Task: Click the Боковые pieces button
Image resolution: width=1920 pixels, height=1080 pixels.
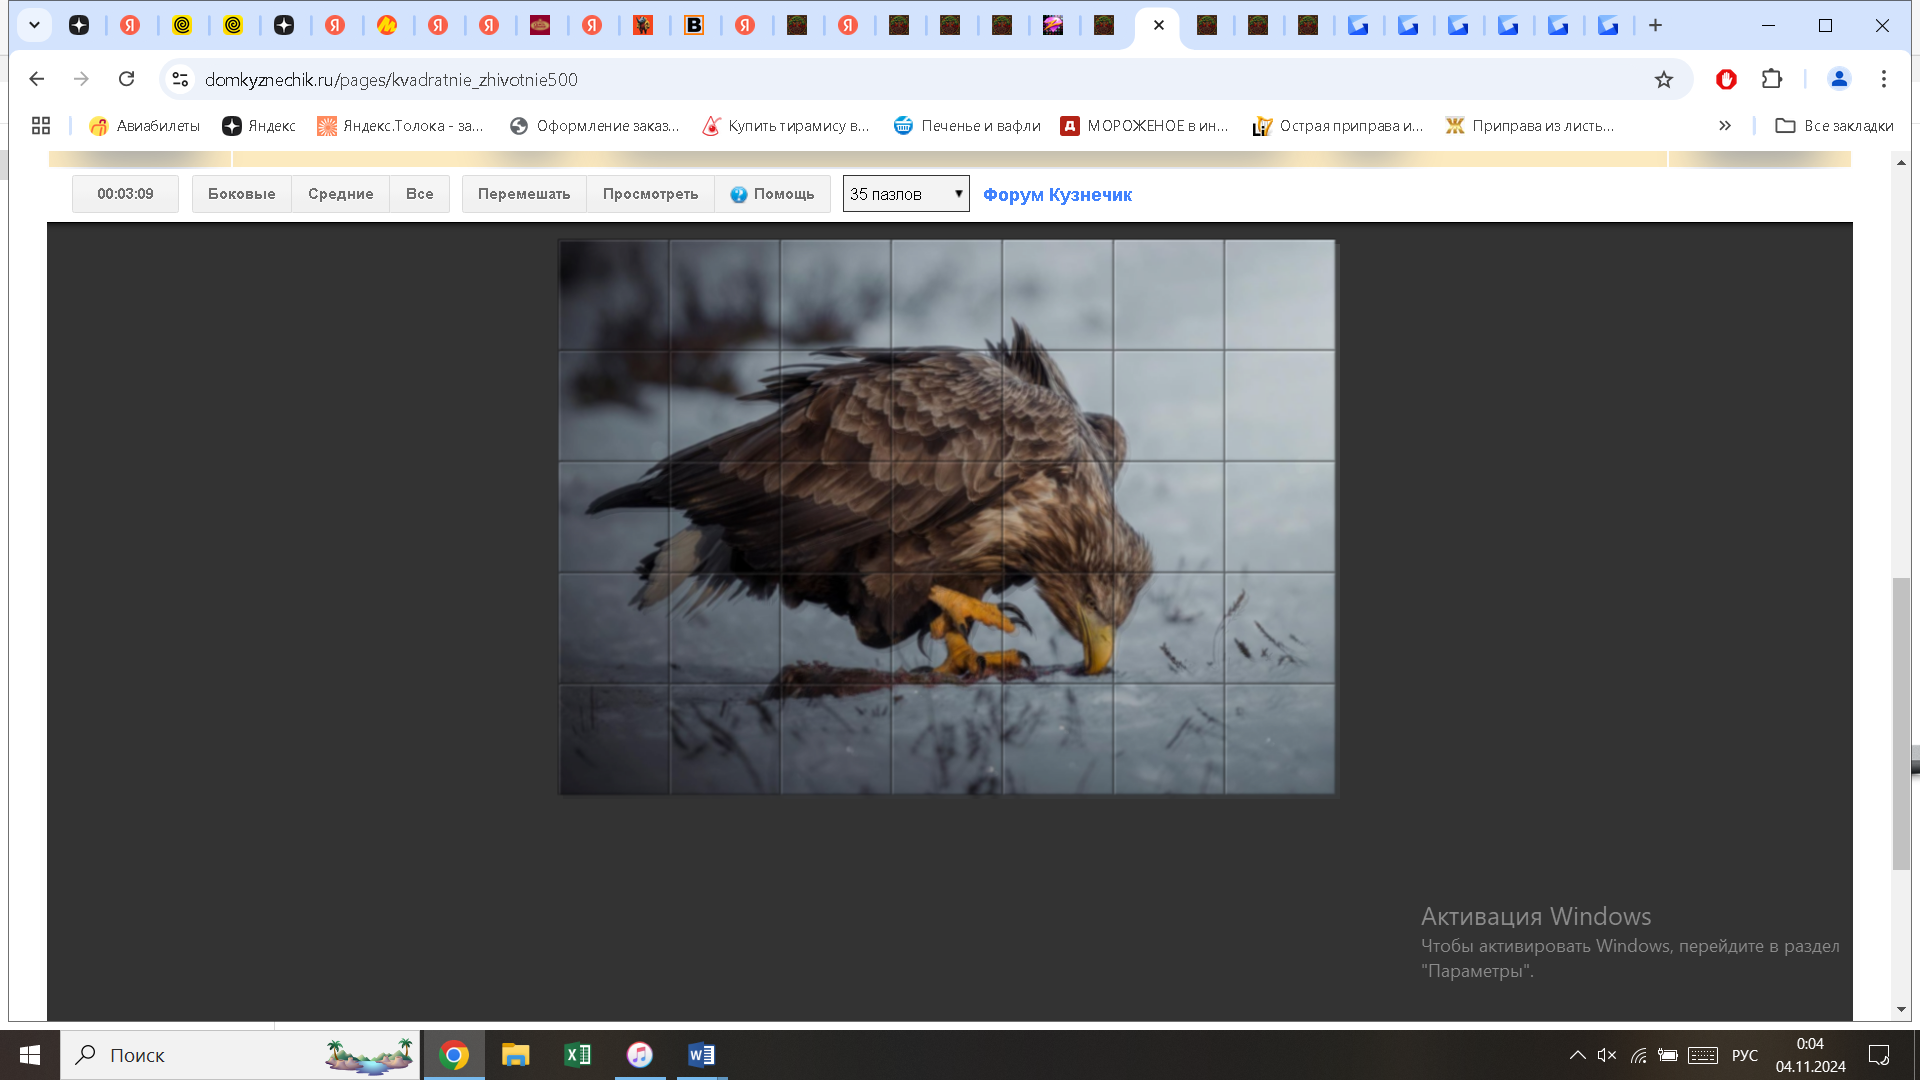Action: click(x=241, y=194)
